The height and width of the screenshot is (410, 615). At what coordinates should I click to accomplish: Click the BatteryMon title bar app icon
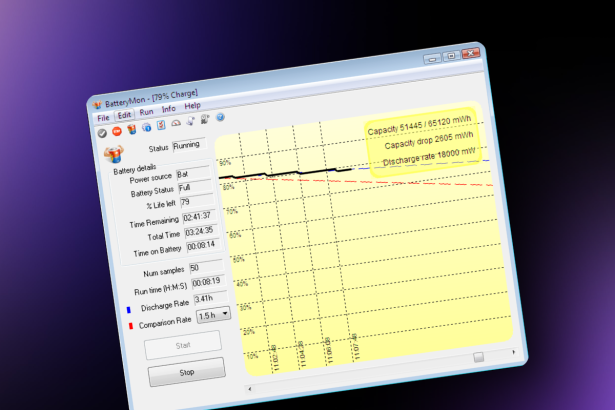coord(97,105)
